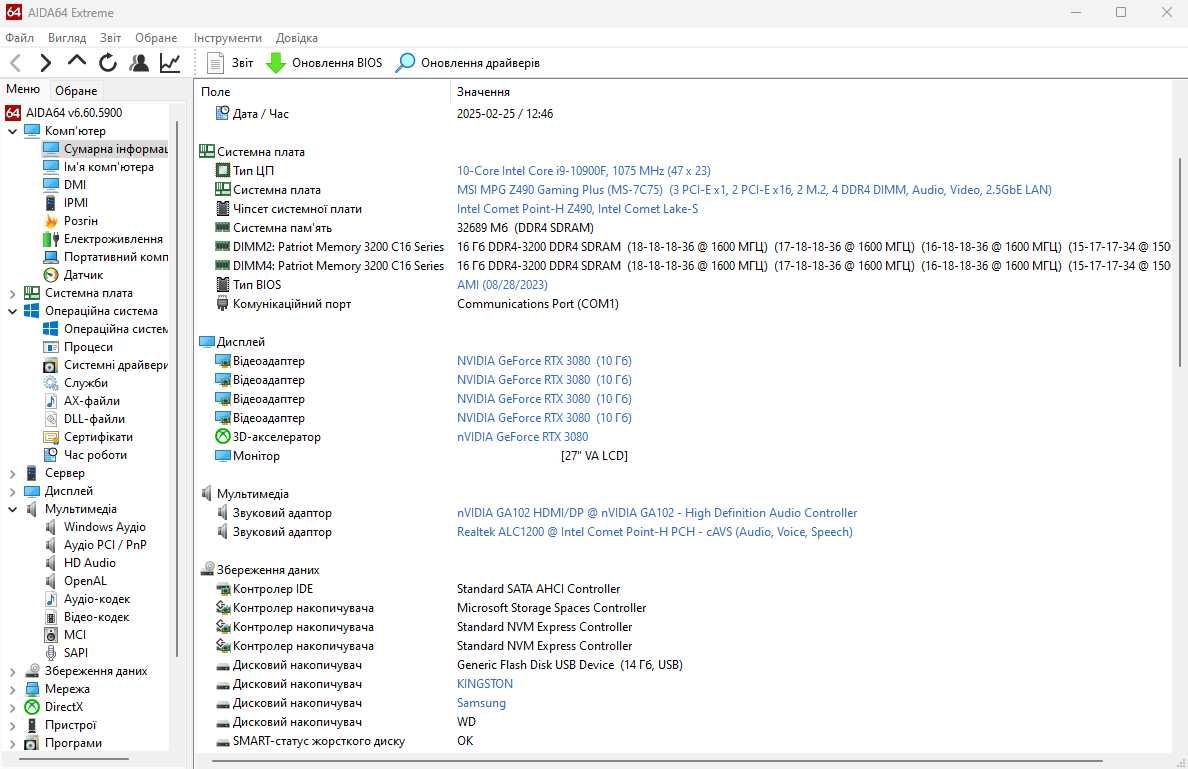Open the Вигляд menu
The image size is (1188, 769).
click(67, 38)
